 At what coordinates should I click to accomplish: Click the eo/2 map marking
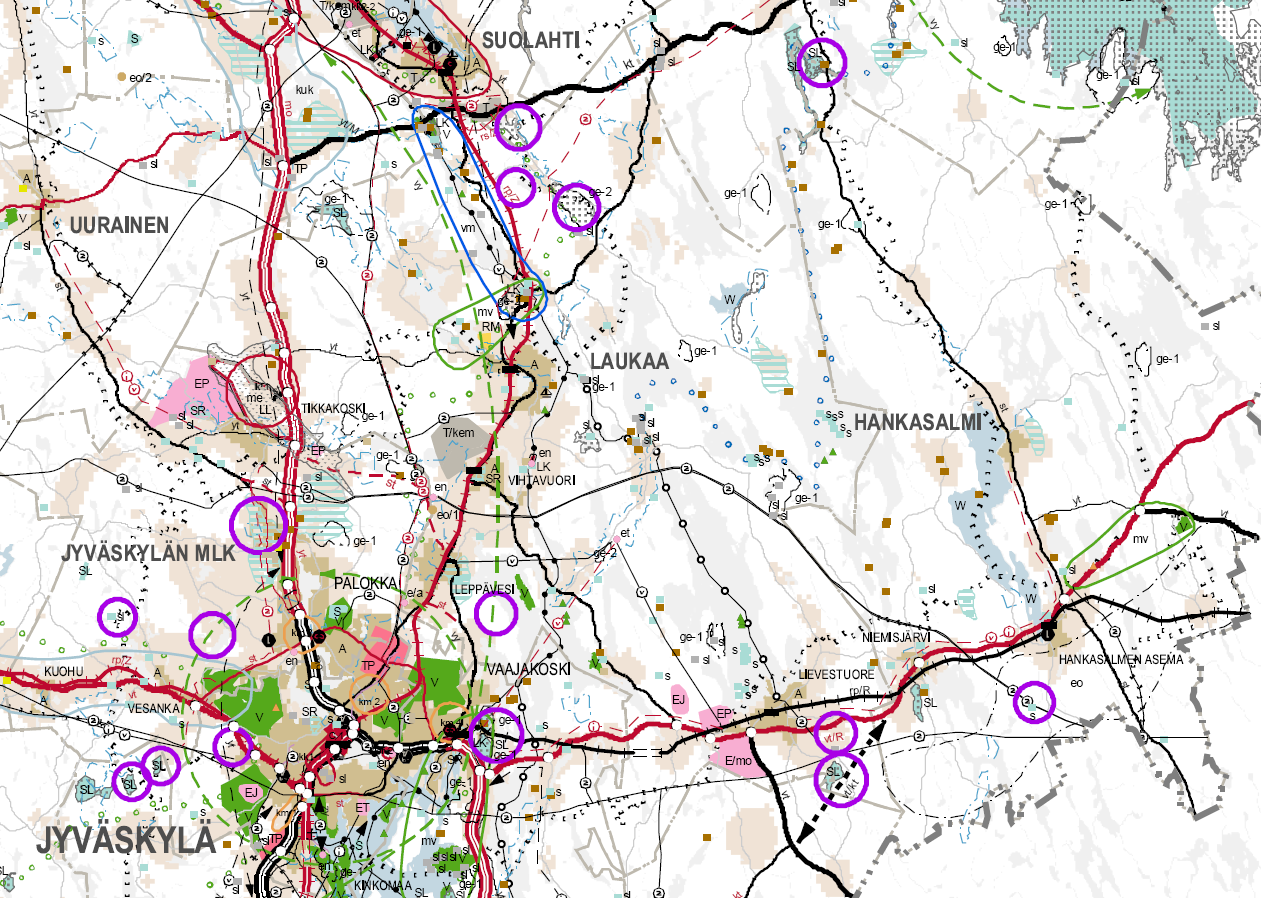pyautogui.click(x=142, y=76)
